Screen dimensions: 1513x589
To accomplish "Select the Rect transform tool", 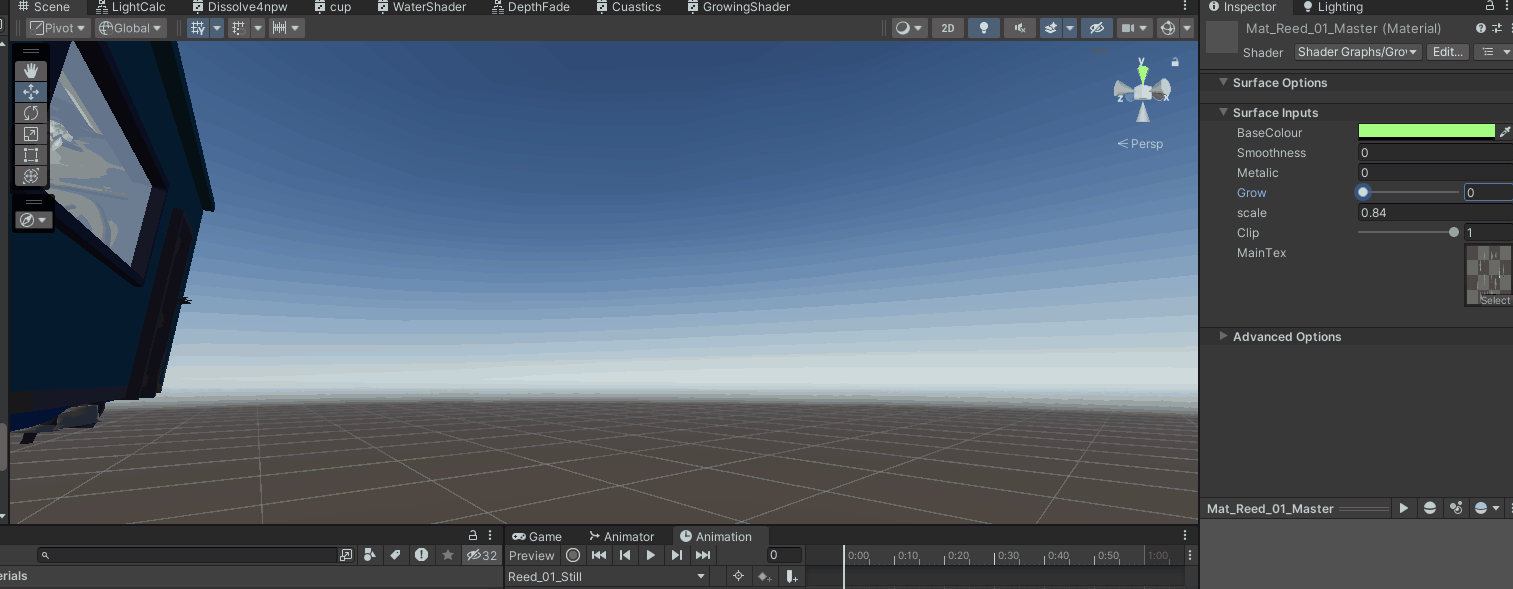I will pyautogui.click(x=31, y=155).
